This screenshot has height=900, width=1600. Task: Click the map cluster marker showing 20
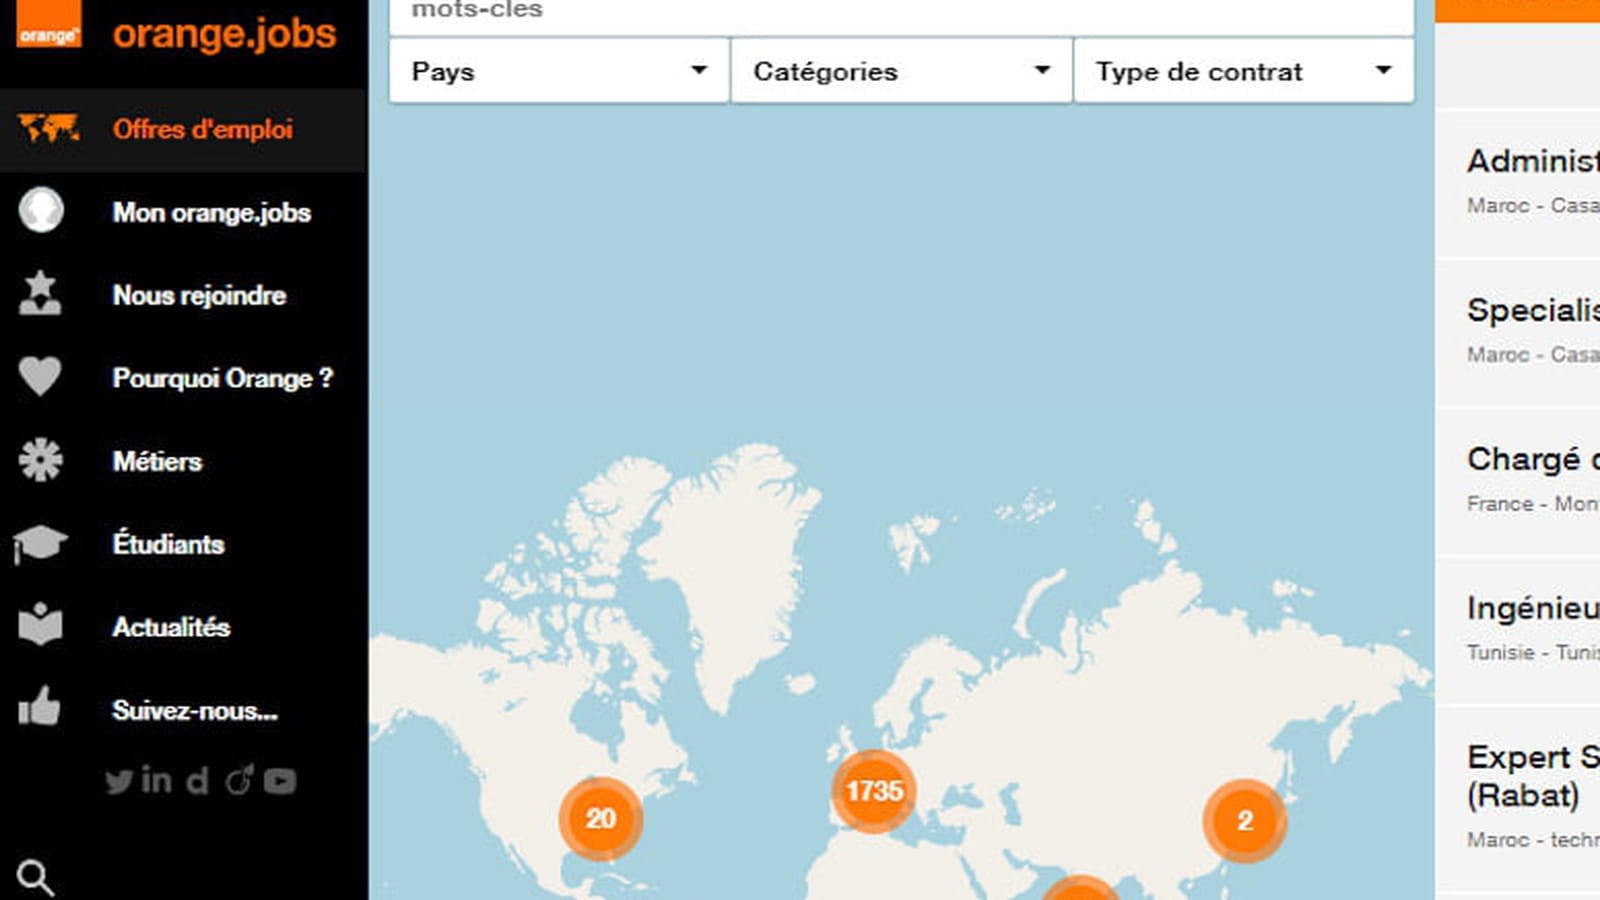(601, 819)
